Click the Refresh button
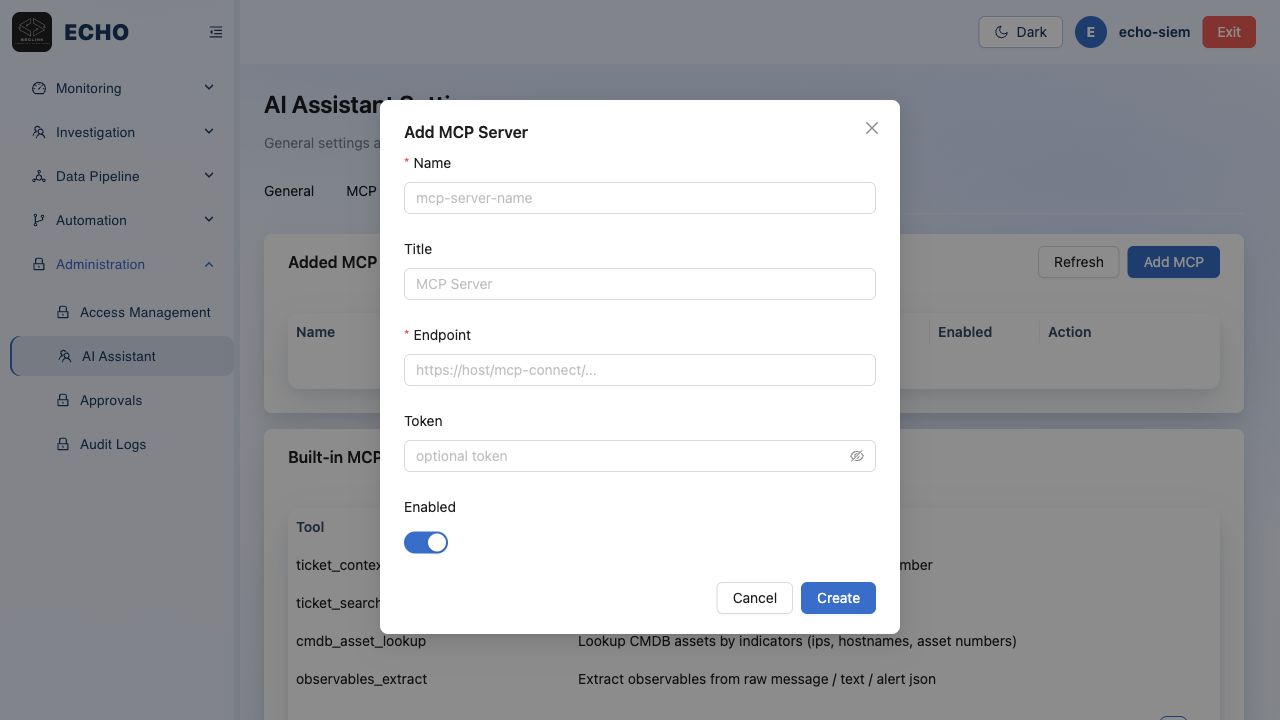This screenshot has height=720, width=1280. (x=1079, y=262)
